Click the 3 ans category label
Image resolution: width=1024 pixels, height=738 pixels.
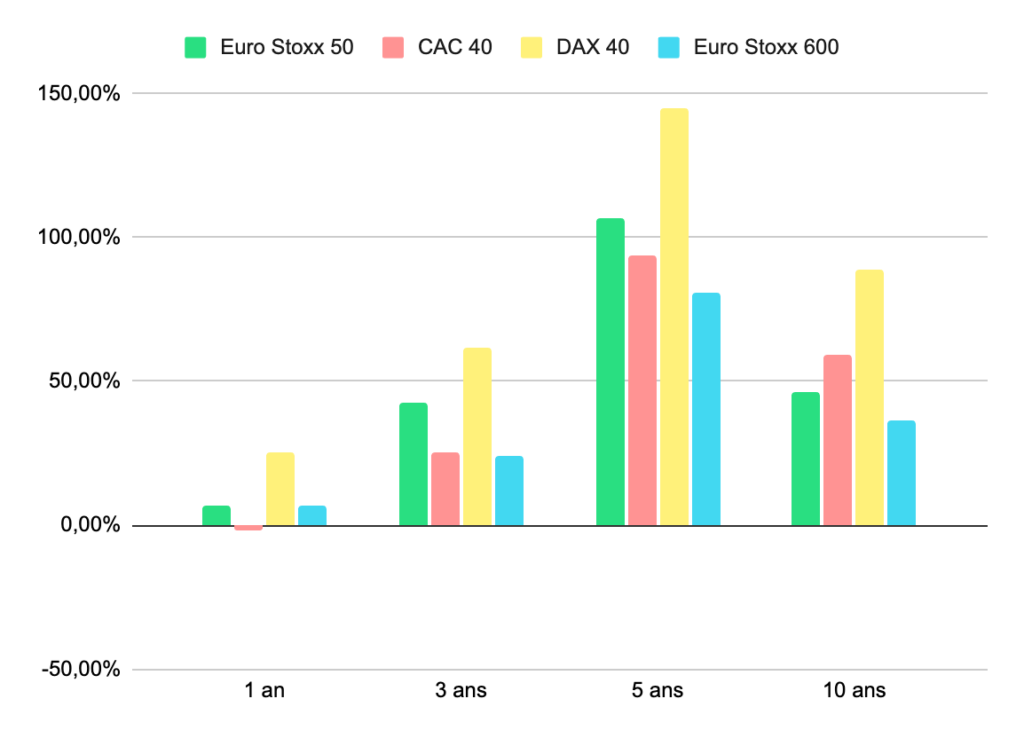[x=461, y=690]
